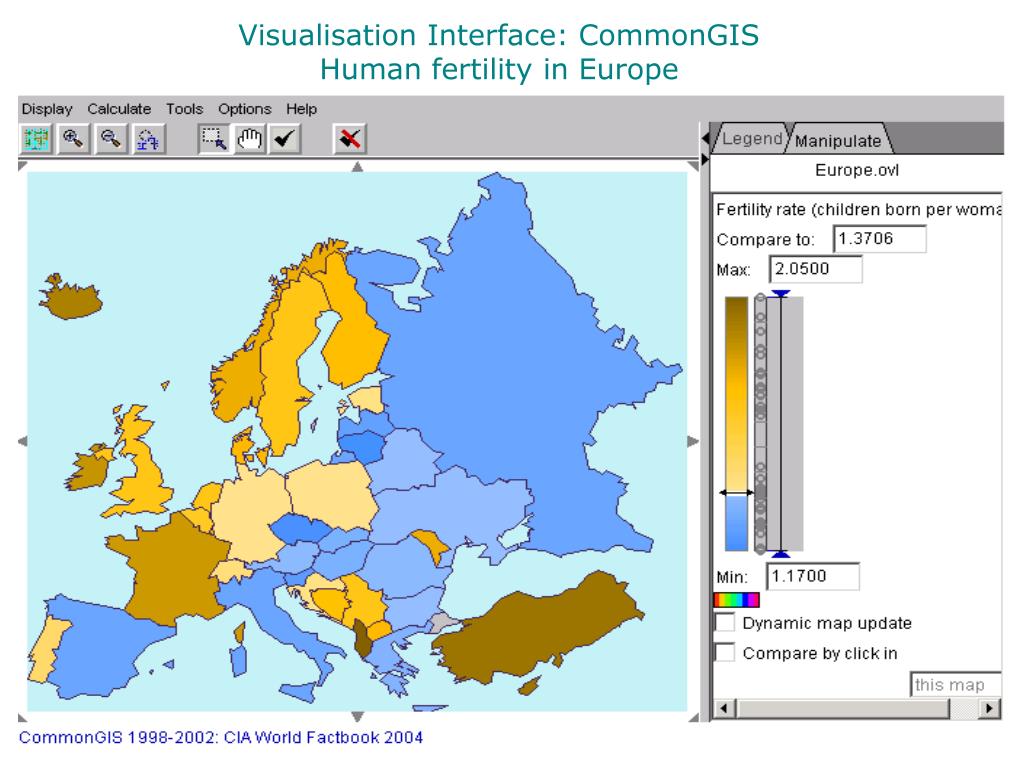Open the Display menu
Image resolution: width=1024 pixels, height=768 pixels.
pos(47,109)
